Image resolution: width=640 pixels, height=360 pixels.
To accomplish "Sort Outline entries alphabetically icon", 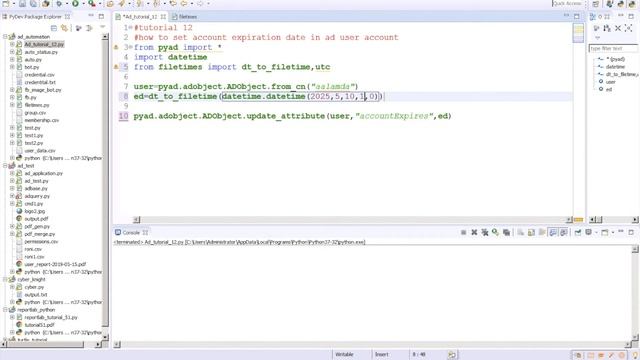I will tap(607, 28).
